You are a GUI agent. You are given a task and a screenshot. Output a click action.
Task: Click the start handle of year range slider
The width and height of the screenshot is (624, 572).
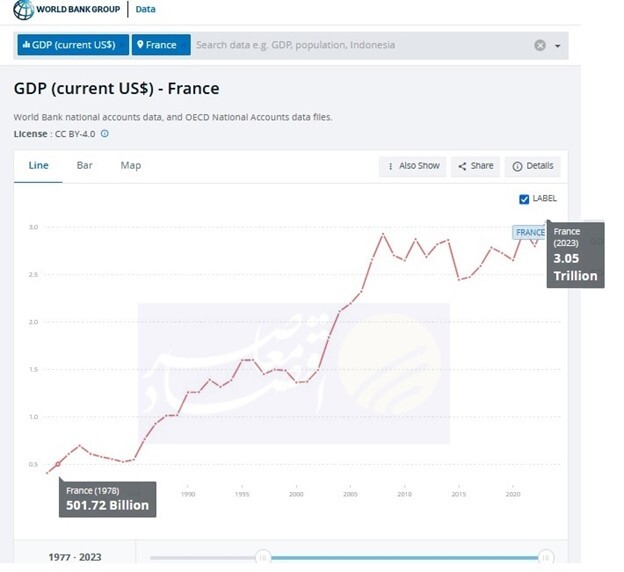pyautogui.click(x=262, y=557)
